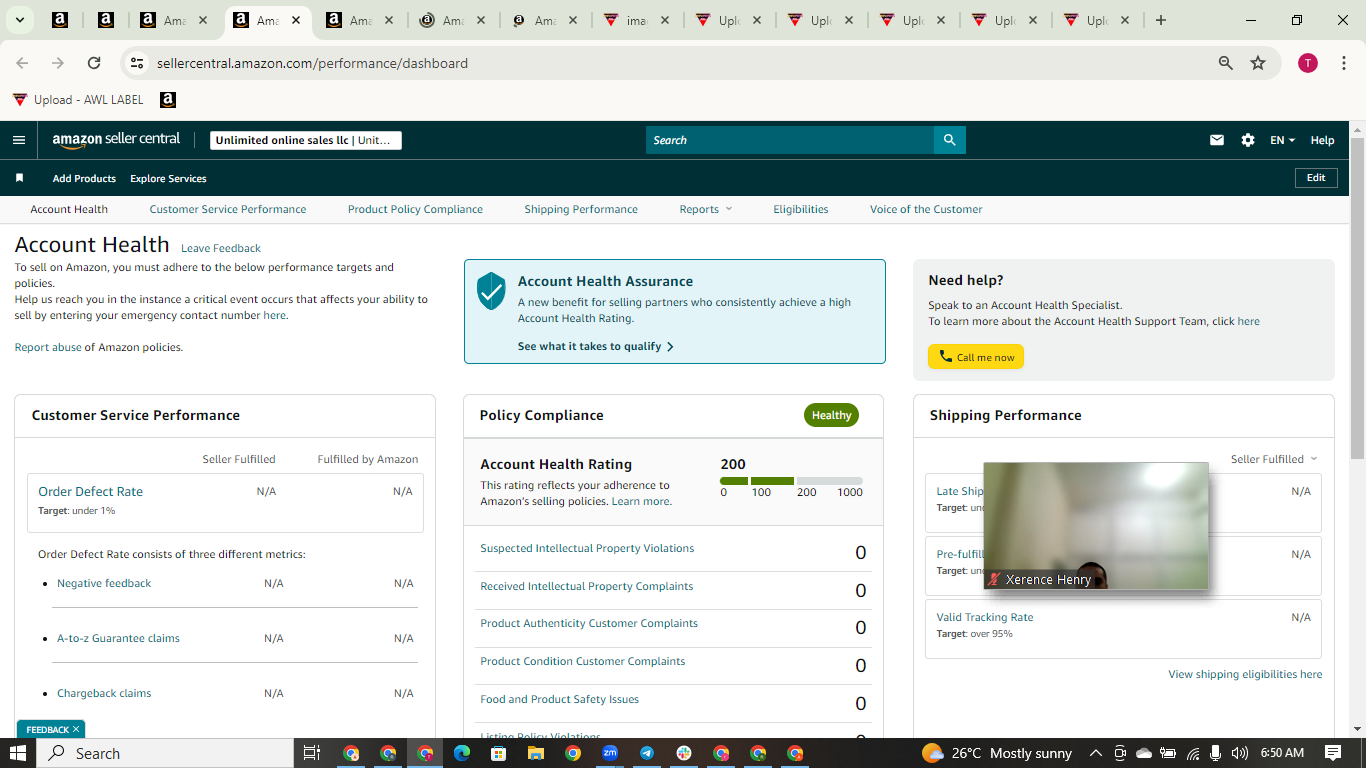The width and height of the screenshot is (1366, 768).
Task: Open the settings gear icon
Action: [x=1248, y=140]
